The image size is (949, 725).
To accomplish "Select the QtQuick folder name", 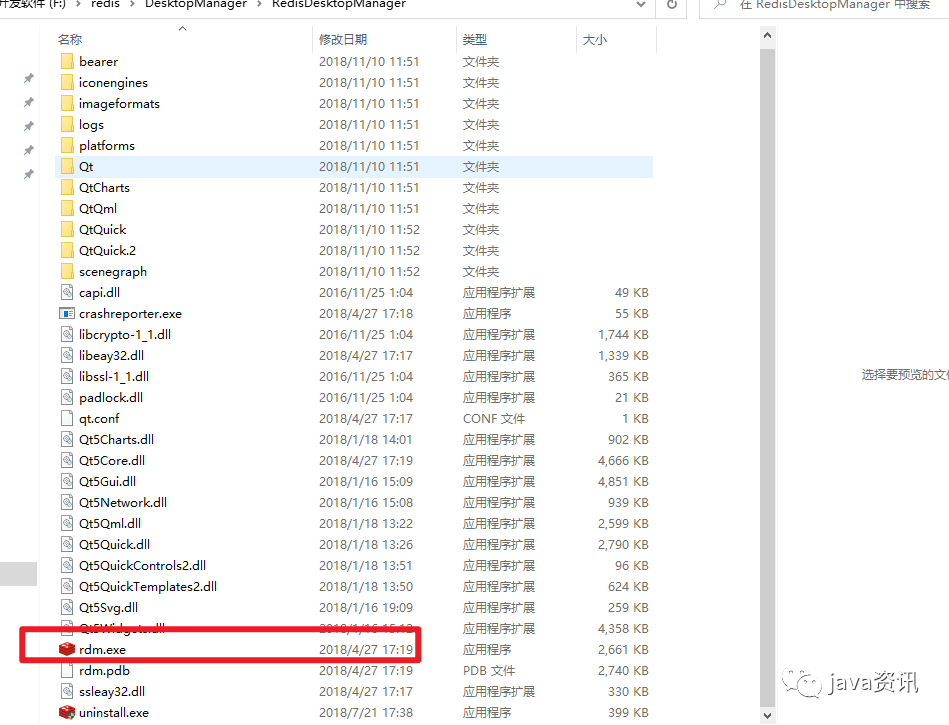I will [x=102, y=229].
